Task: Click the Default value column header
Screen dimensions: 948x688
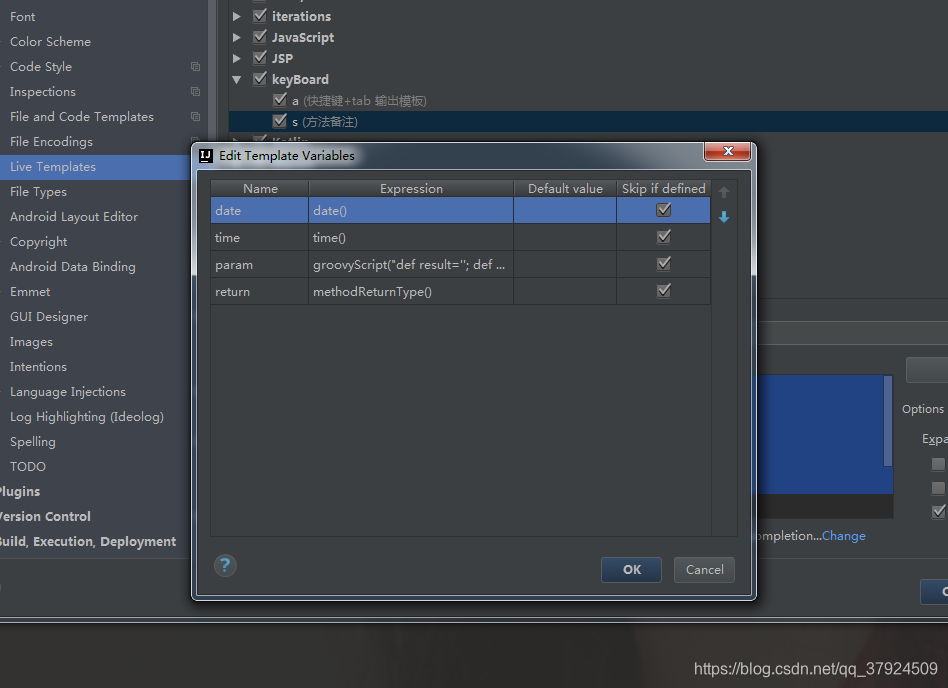Action: coord(565,189)
